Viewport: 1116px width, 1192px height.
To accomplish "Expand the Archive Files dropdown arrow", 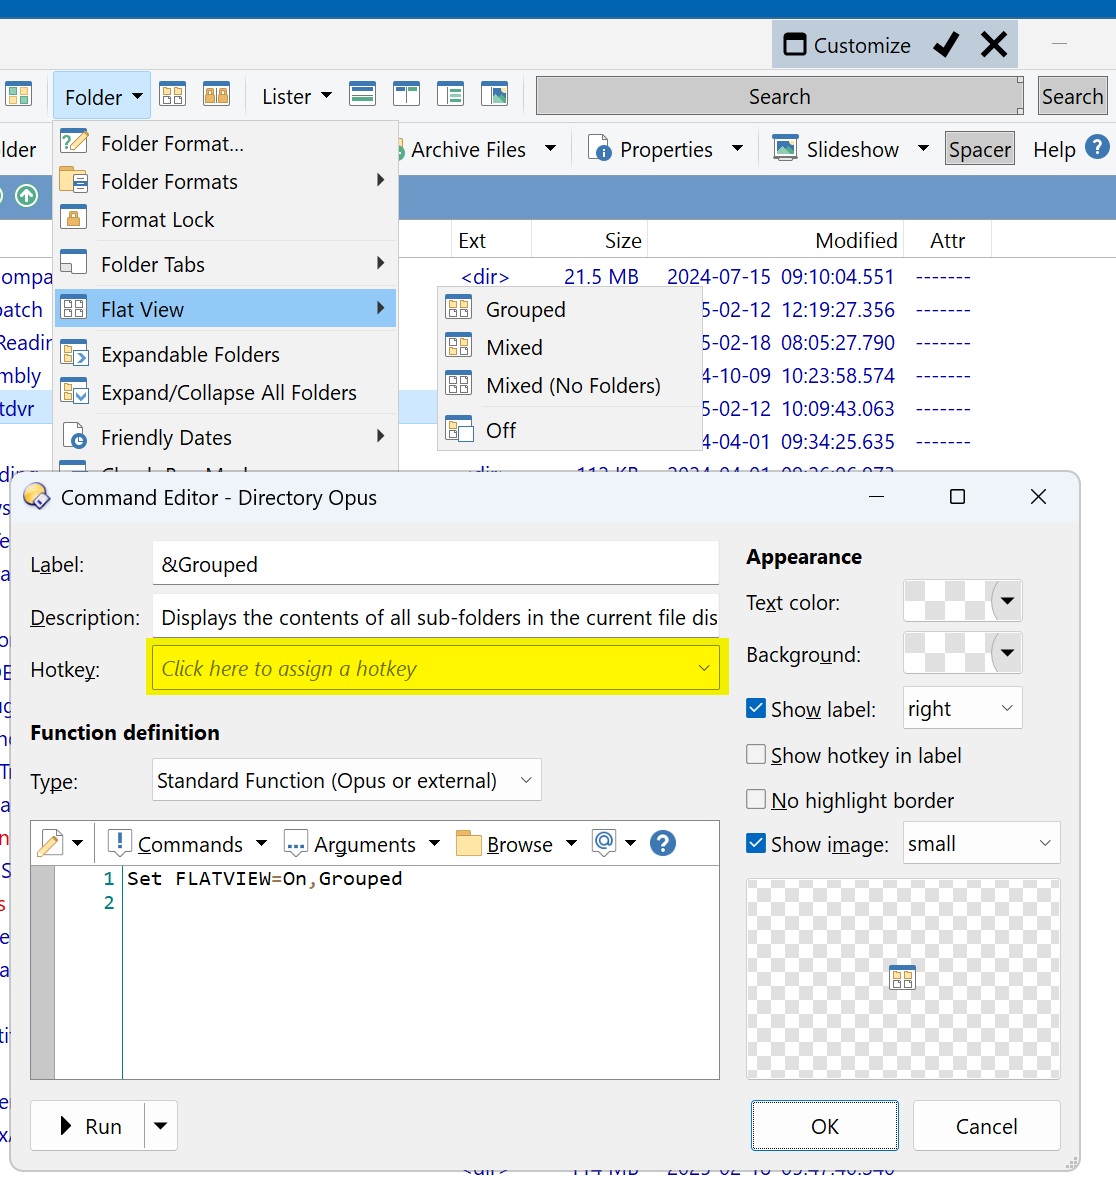I will 550,148.
